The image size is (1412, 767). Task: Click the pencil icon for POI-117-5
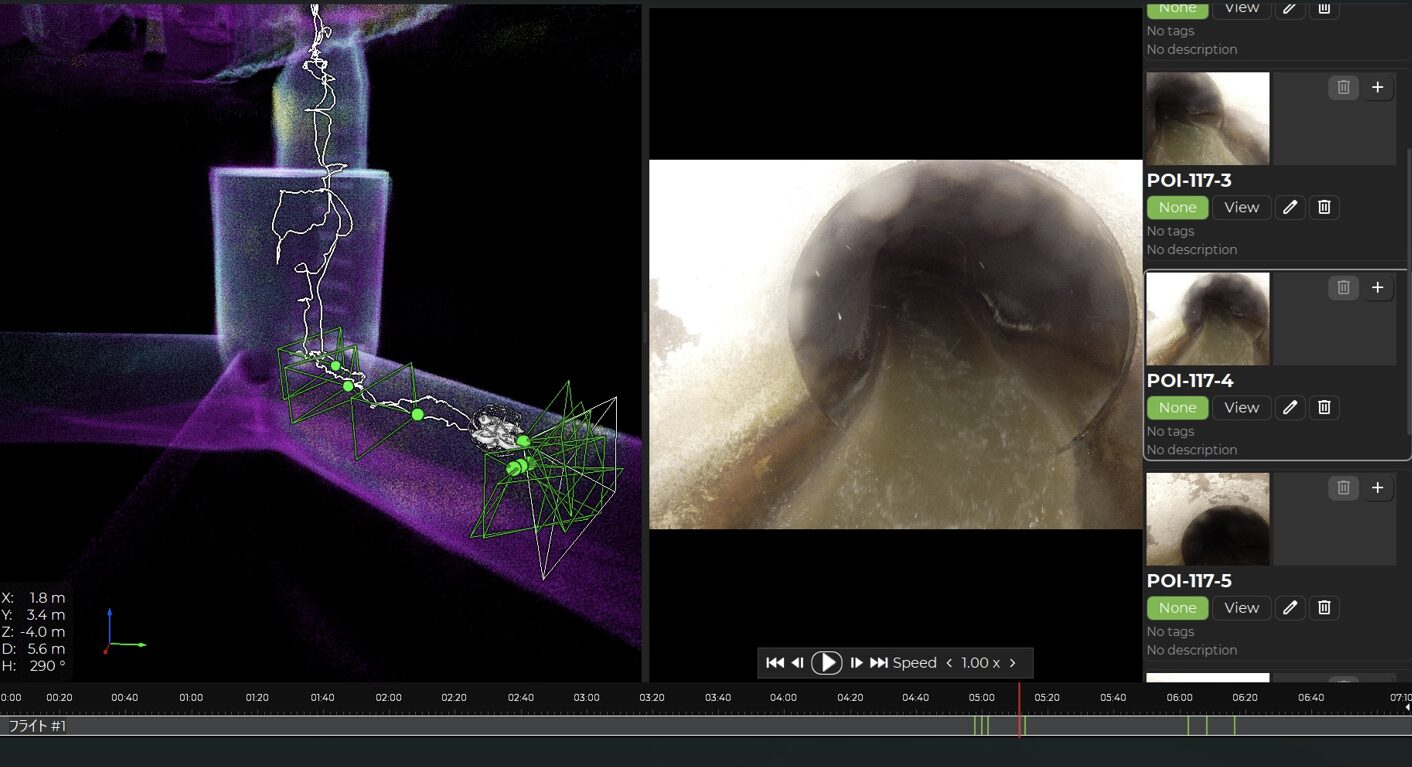[x=1290, y=608]
